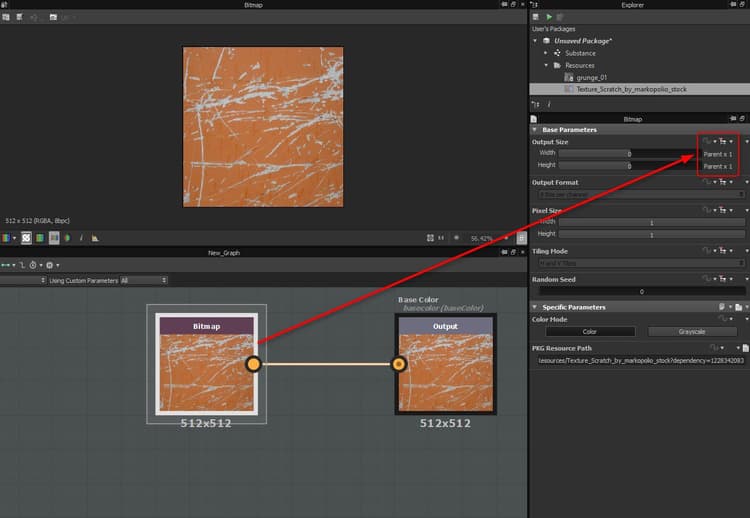The height and width of the screenshot is (518, 750).
Task: Click the PKG Resource Path field
Action: coord(641,361)
